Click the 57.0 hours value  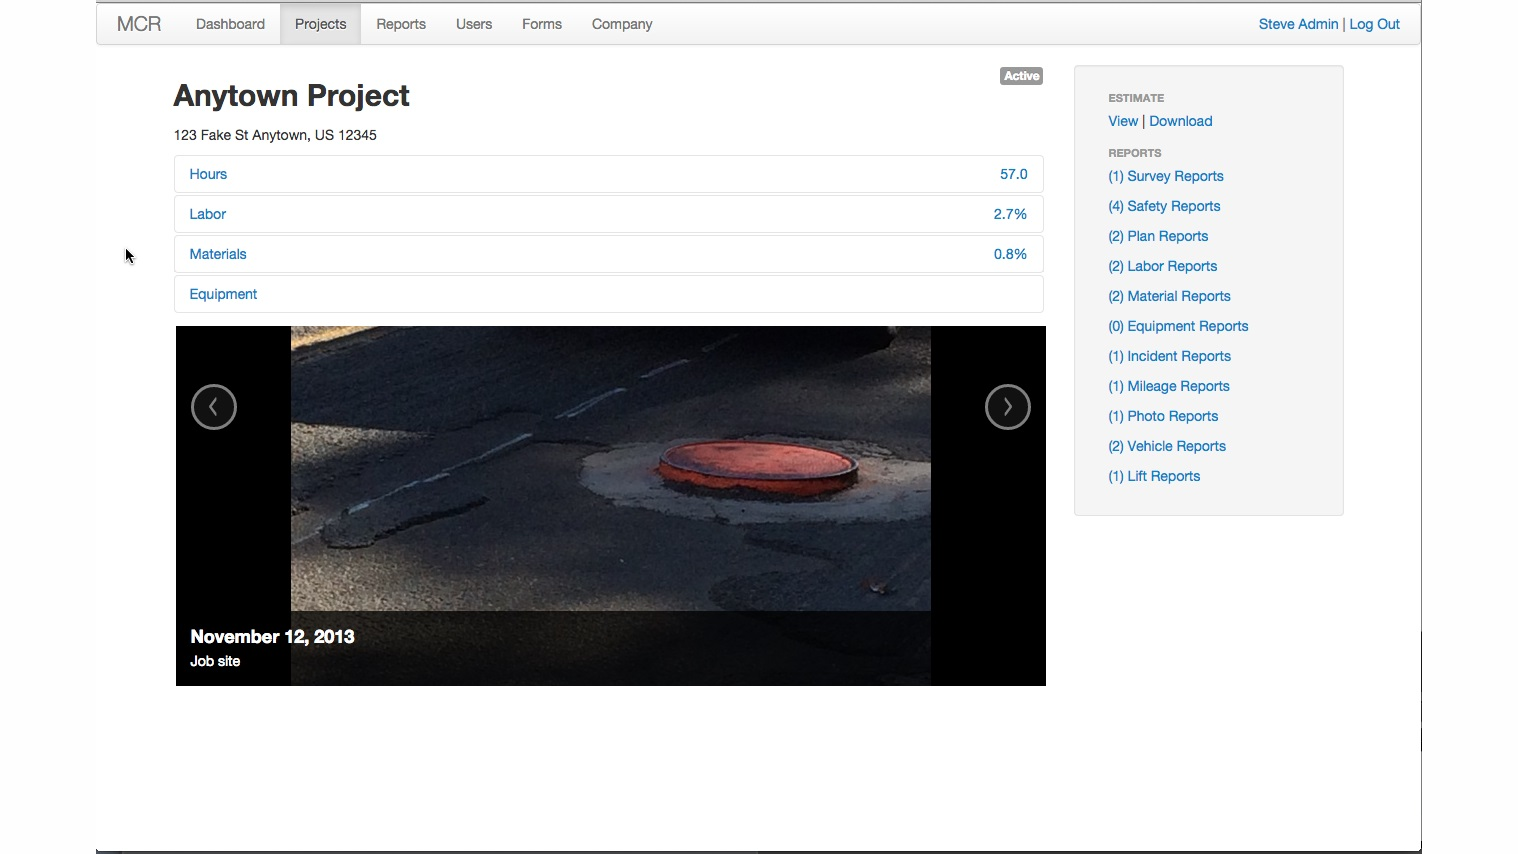1014,174
